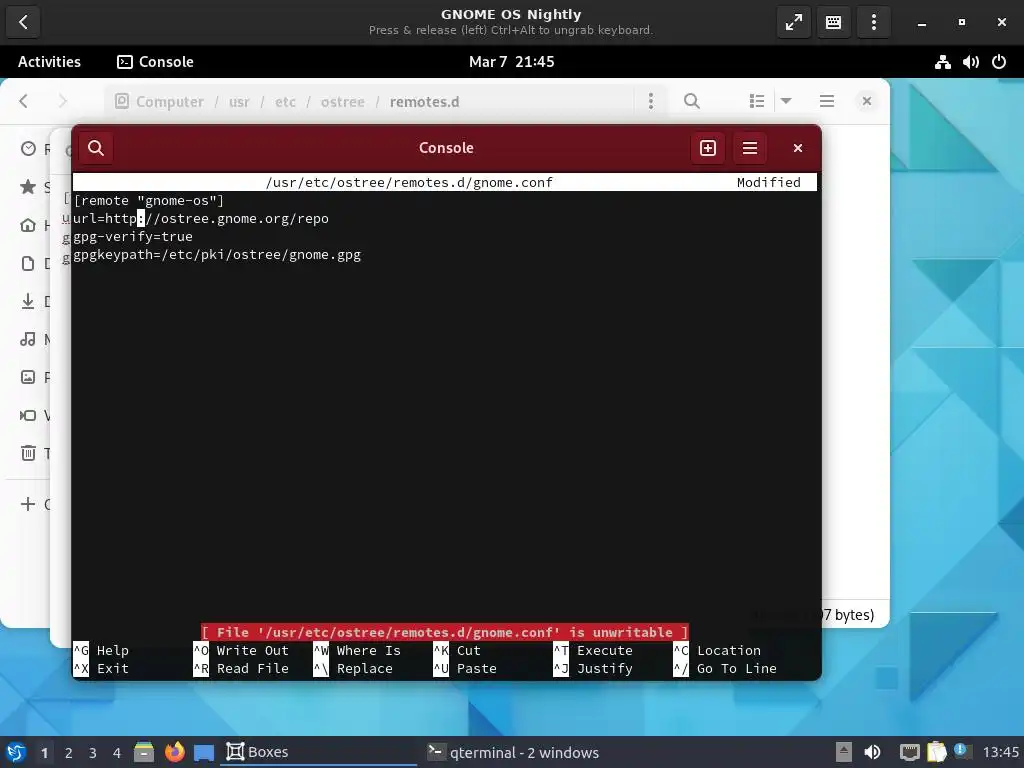The width and height of the screenshot is (1024, 768).
Task: Click nano's ^G Help shortcut
Action: (101, 650)
